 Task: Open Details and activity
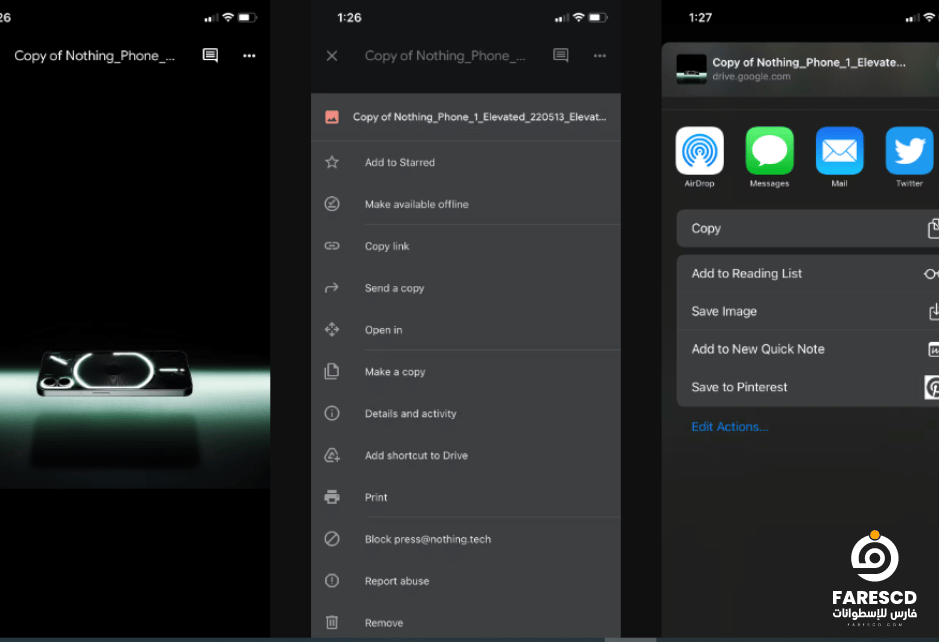point(466,413)
